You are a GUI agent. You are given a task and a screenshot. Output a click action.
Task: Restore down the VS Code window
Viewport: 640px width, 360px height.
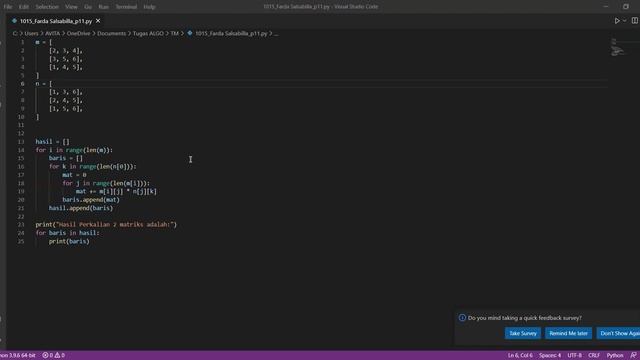tap(626, 7)
